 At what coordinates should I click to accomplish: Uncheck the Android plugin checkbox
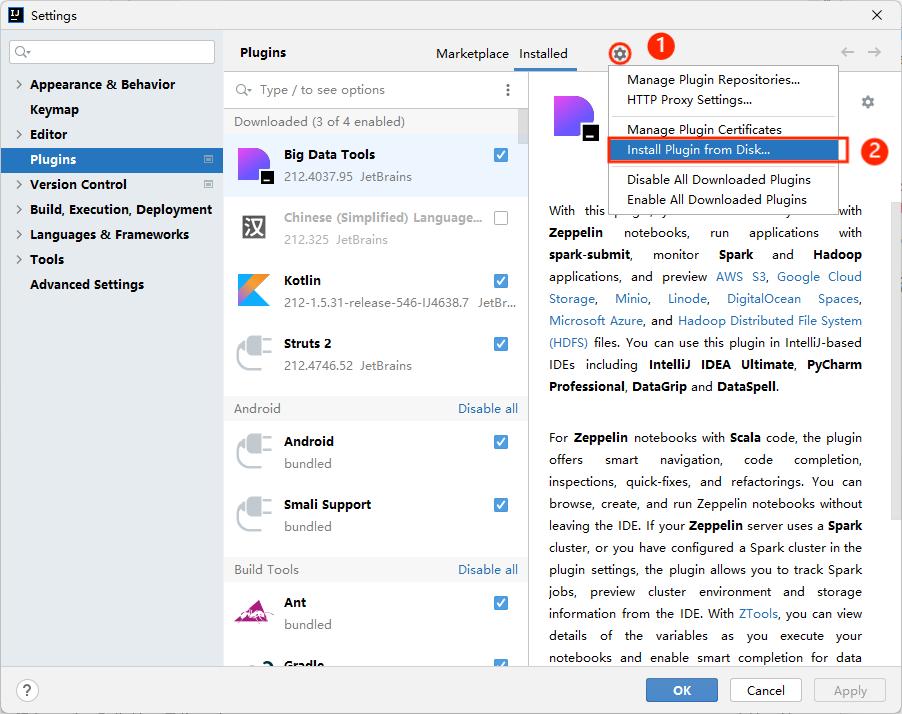(501, 442)
